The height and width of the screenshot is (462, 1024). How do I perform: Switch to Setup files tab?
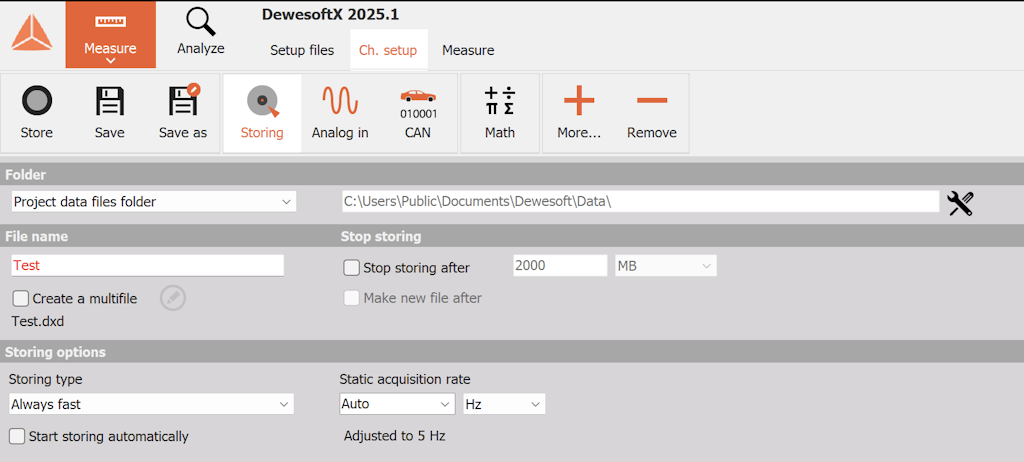click(302, 50)
